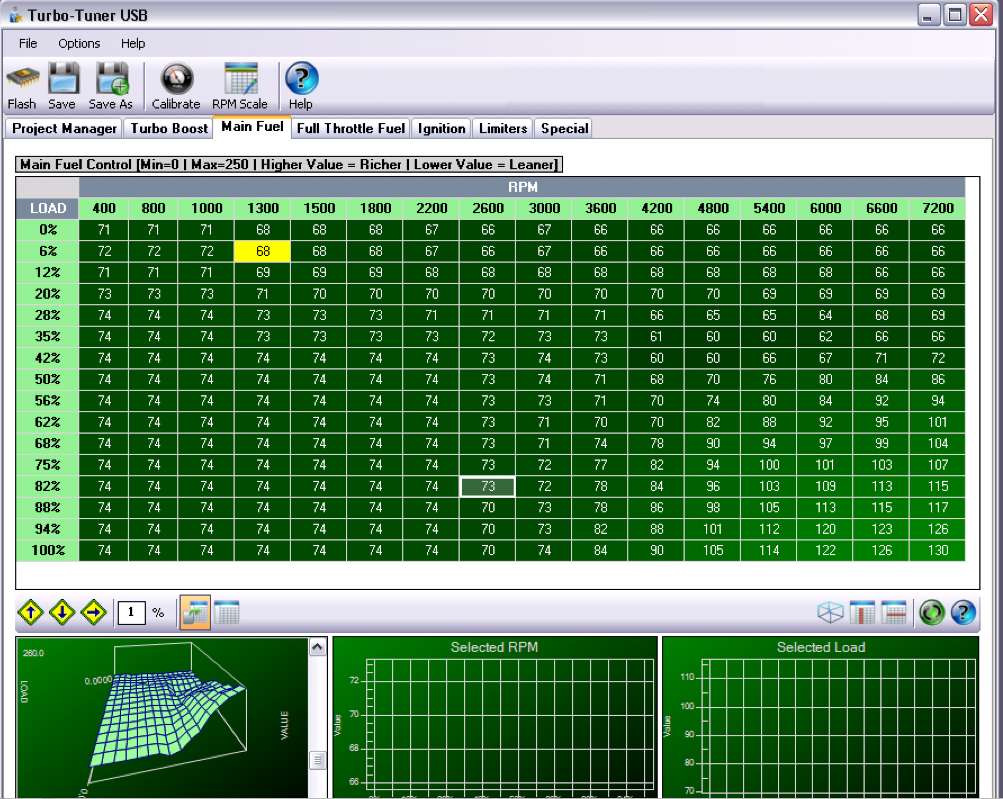This screenshot has width=1003, height=799.
Task: Minimize the Turbo-Tuner USB window
Action: coord(928,15)
